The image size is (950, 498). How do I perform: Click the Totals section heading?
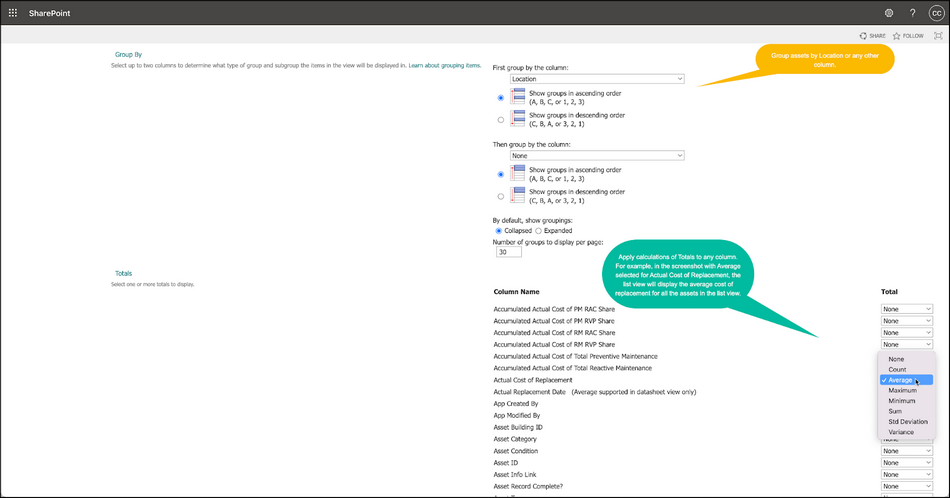point(124,273)
